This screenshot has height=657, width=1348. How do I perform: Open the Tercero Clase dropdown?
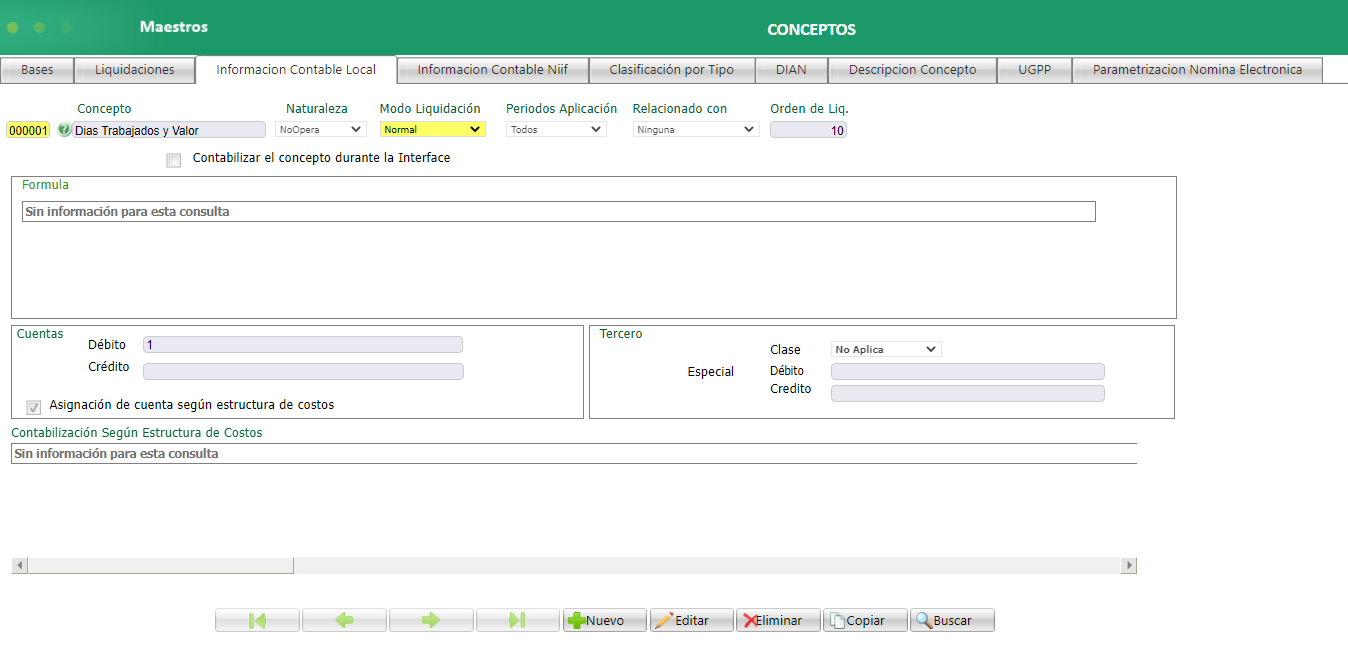coord(887,349)
